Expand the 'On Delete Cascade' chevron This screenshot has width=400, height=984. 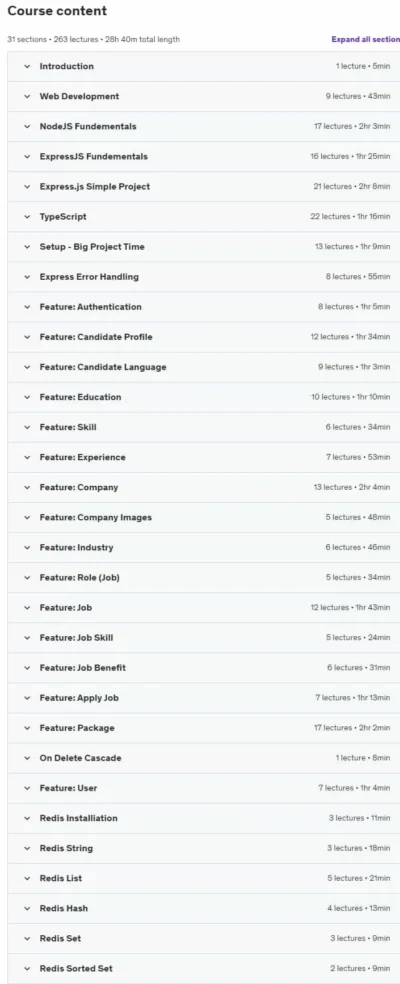27,758
